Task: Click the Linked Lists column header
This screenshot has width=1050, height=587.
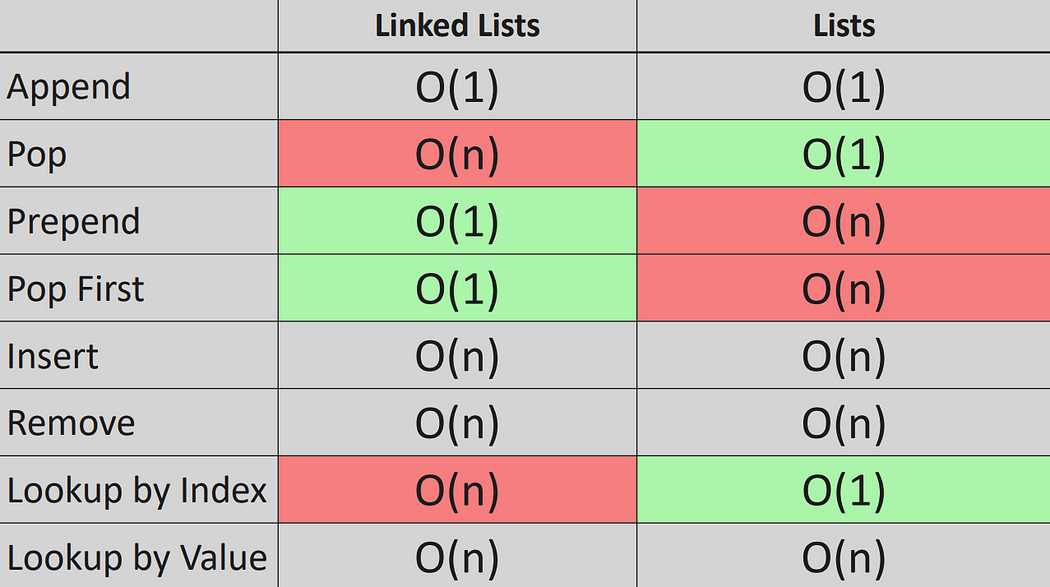Action: [457, 25]
